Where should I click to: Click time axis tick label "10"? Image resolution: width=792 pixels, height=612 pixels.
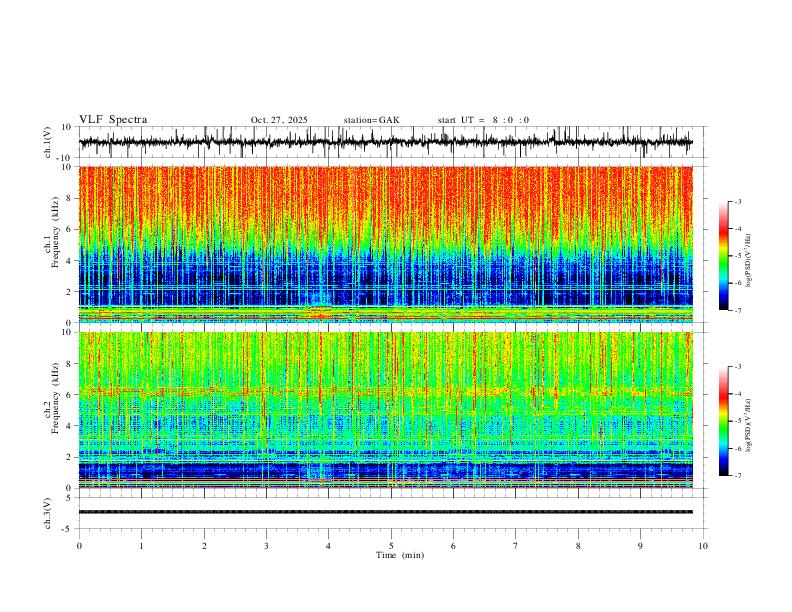[x=703, y=546]
